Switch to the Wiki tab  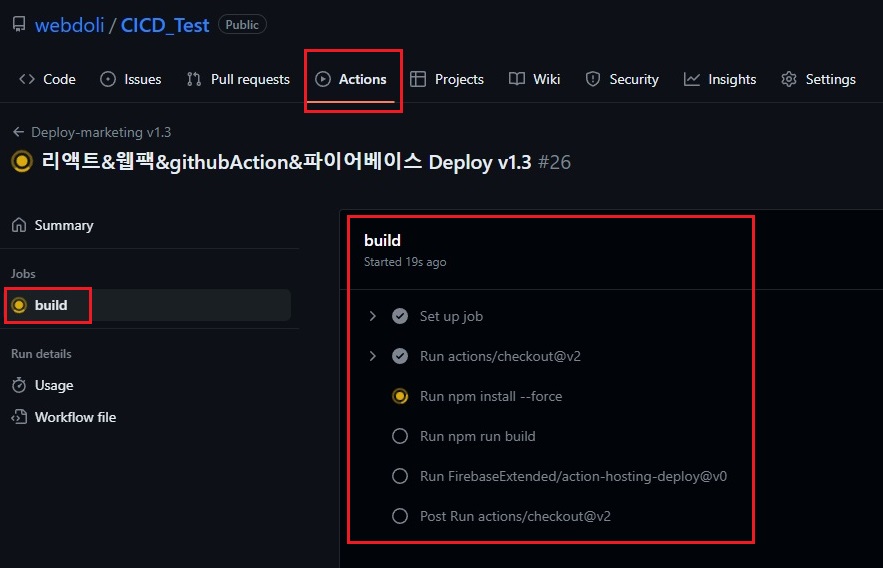[x=534, y=79]
